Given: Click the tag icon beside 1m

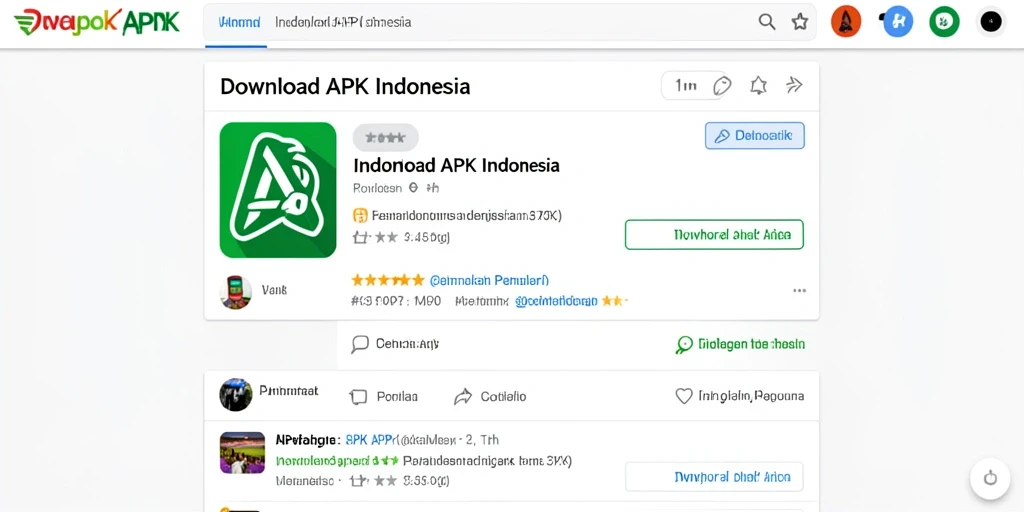Looking at the screenshot, I should (722, 86).
